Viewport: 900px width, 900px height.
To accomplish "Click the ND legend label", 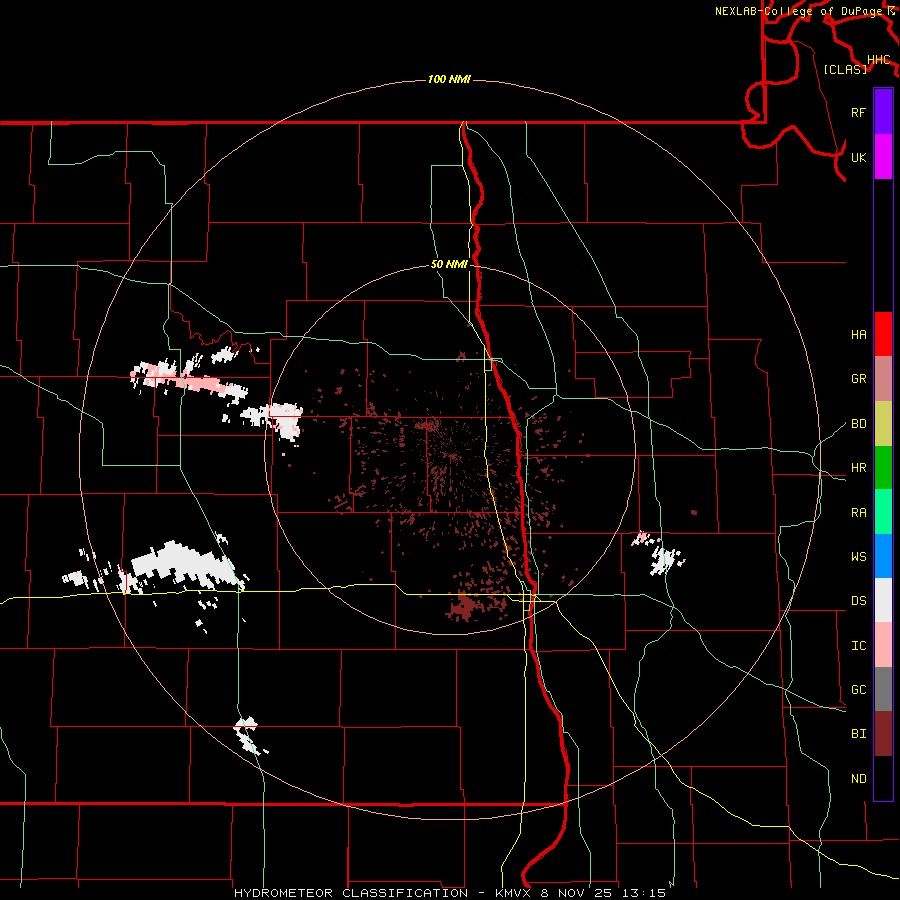I will point(859,779).
